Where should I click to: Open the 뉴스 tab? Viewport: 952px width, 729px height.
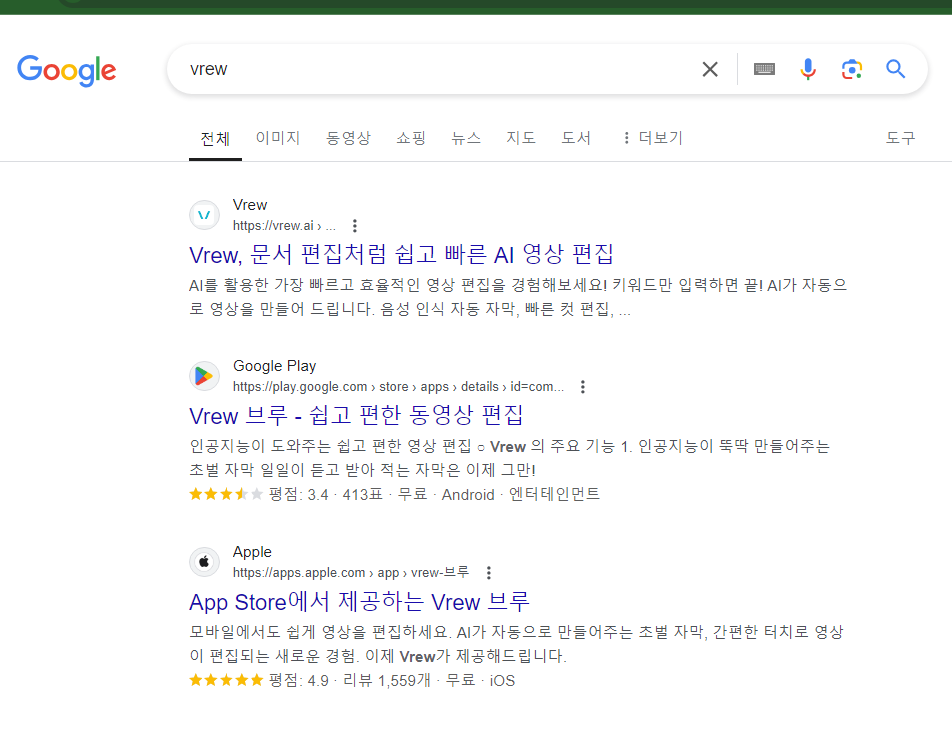click(x=466, y=138)
